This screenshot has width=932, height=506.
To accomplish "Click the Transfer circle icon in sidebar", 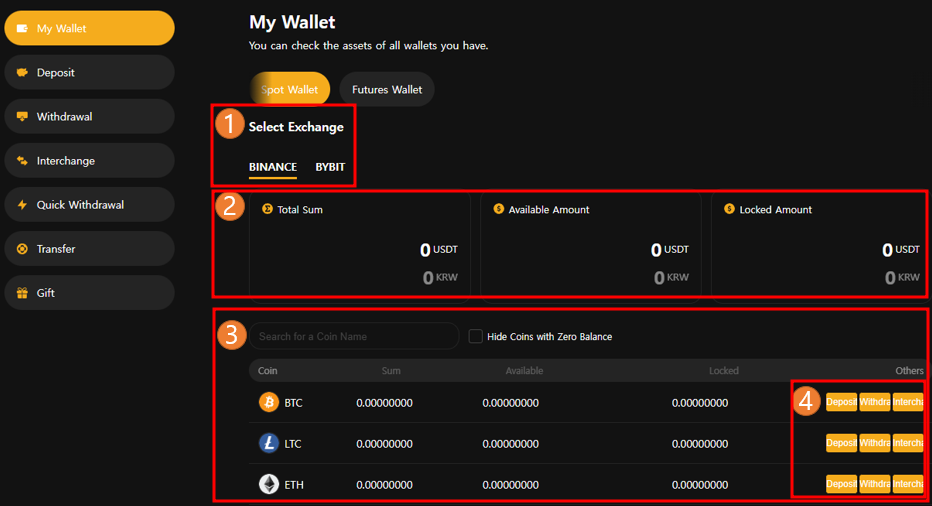I will (x=23, y=249).
